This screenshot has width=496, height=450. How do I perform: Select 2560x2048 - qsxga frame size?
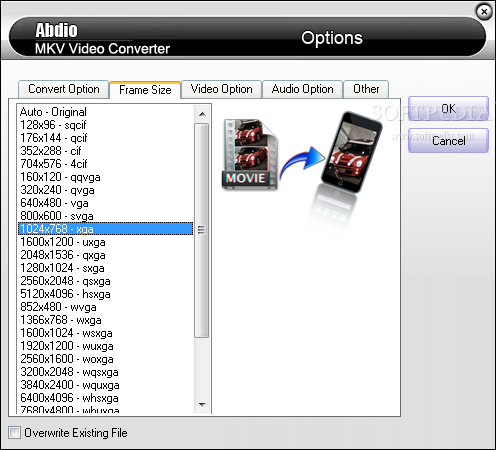[105, 281]
